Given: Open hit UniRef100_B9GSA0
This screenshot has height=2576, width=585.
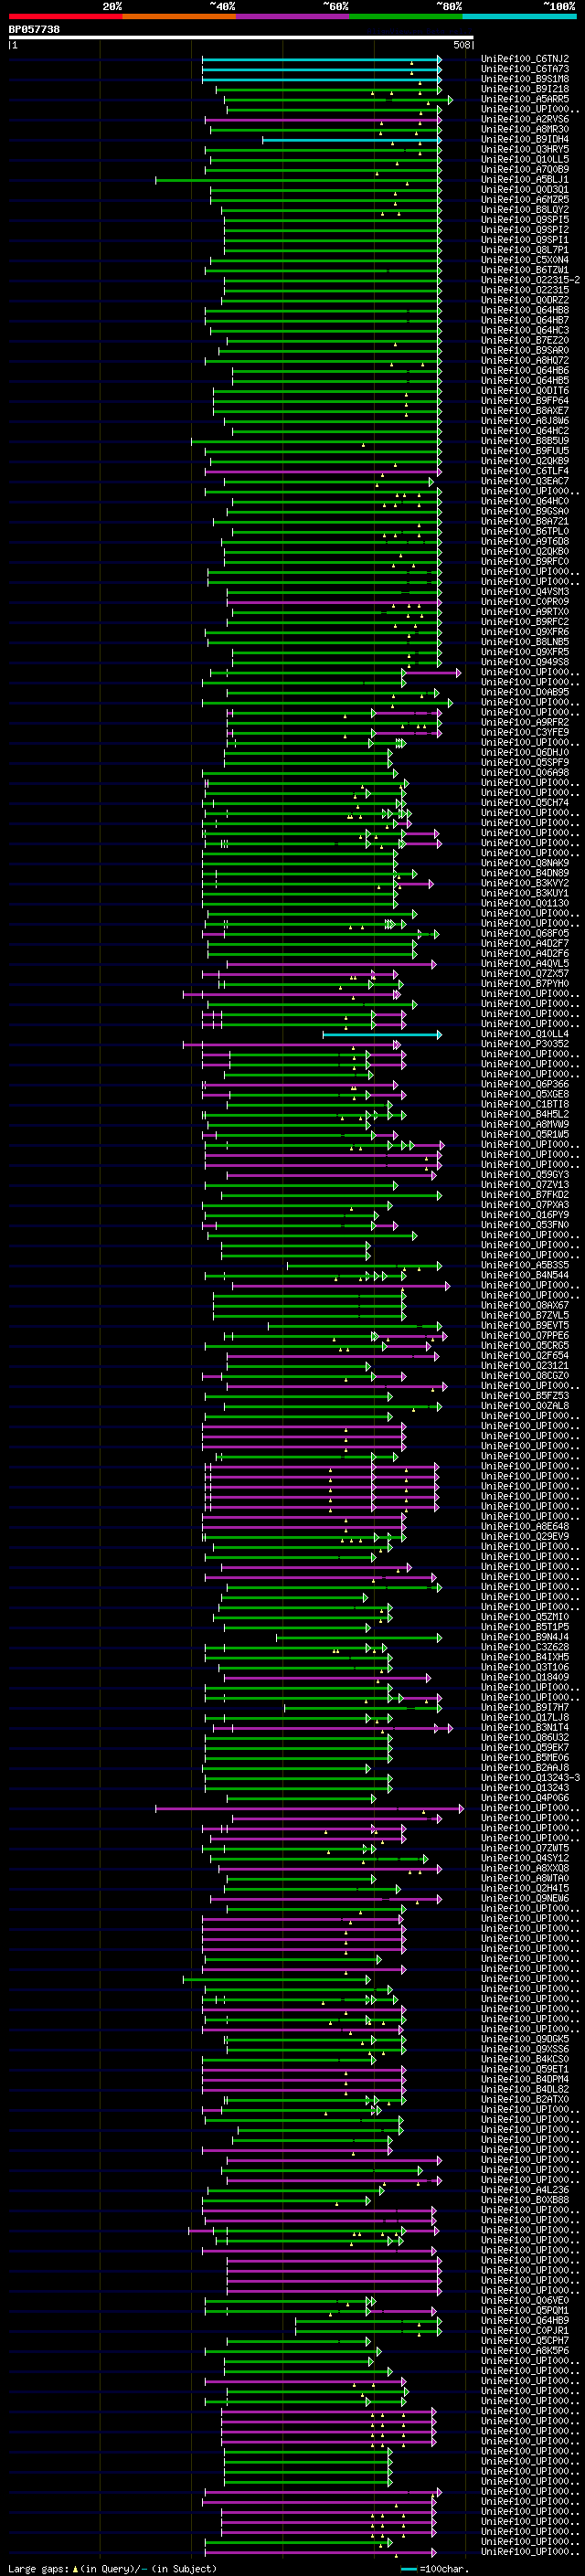Looking at the screenshot, I should [525, 511].
